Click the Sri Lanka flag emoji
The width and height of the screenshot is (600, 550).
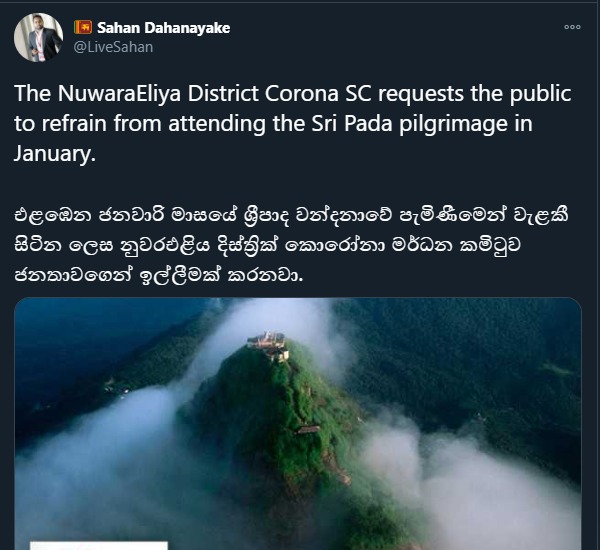[83, 28]
